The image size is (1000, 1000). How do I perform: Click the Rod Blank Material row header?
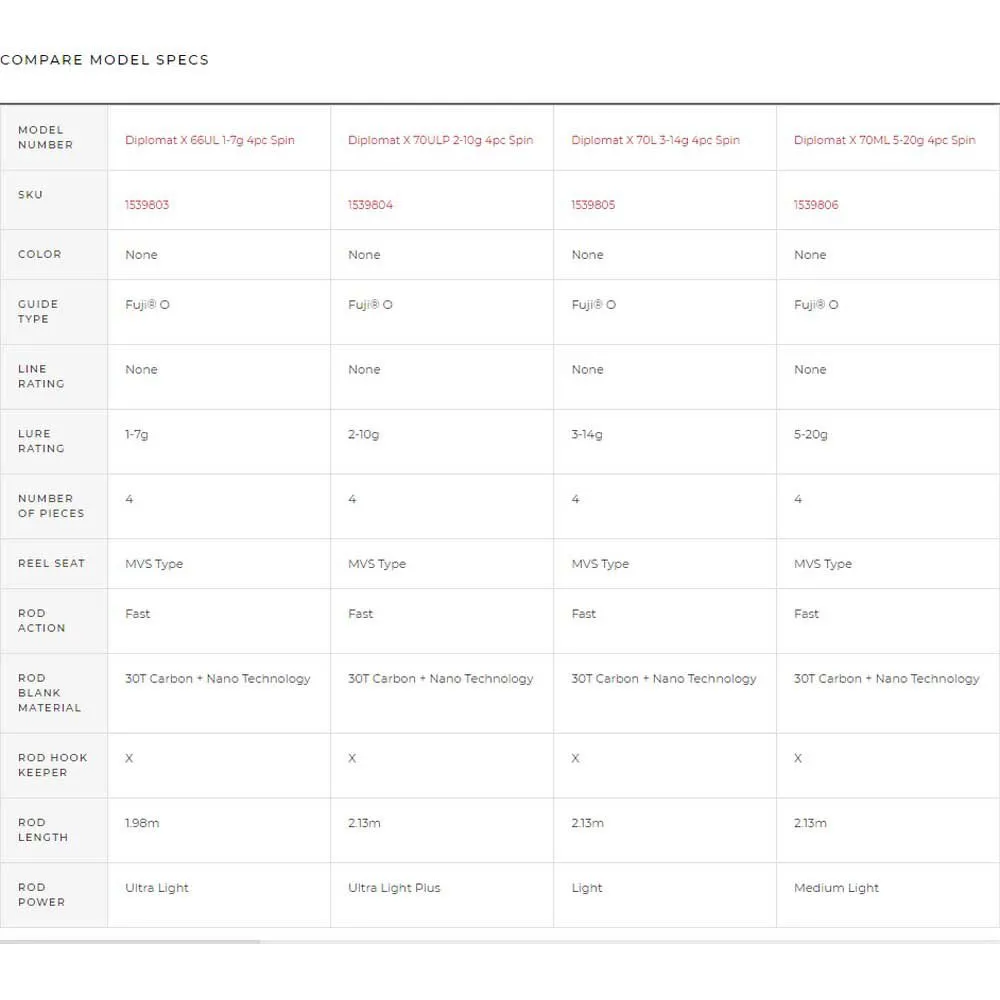(x=49, y=693)
